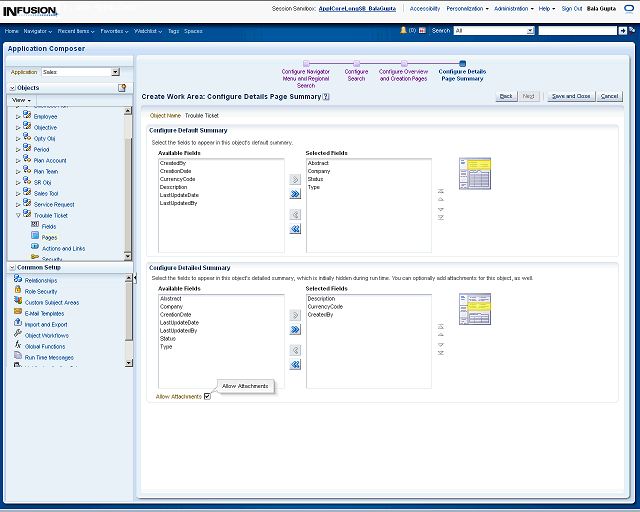Click Move selected arrow in Detailed Summary
Image resolution: width=640 pixels, height=512 pixels.
click(x=295, y=315)
